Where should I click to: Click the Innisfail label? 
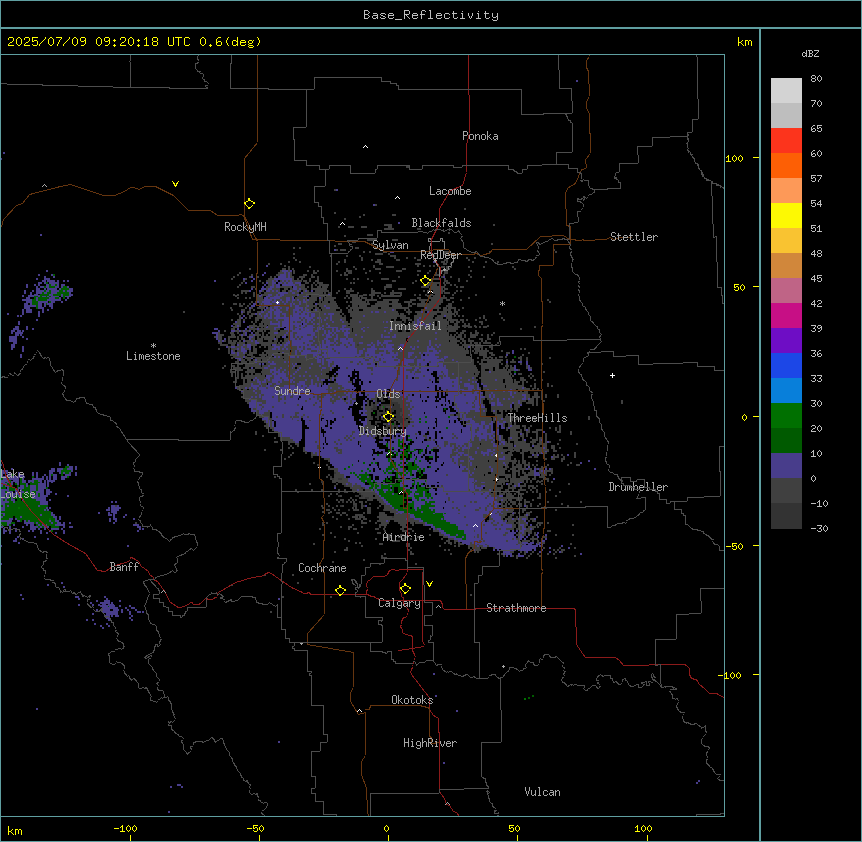point(415,326)
